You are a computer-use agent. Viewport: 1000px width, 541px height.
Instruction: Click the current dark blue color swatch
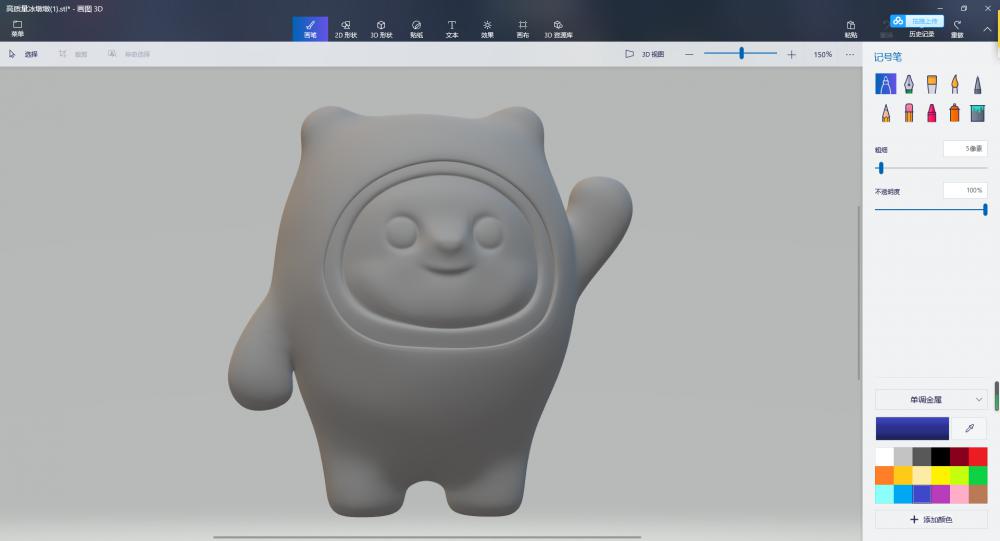tap(912, 429)
